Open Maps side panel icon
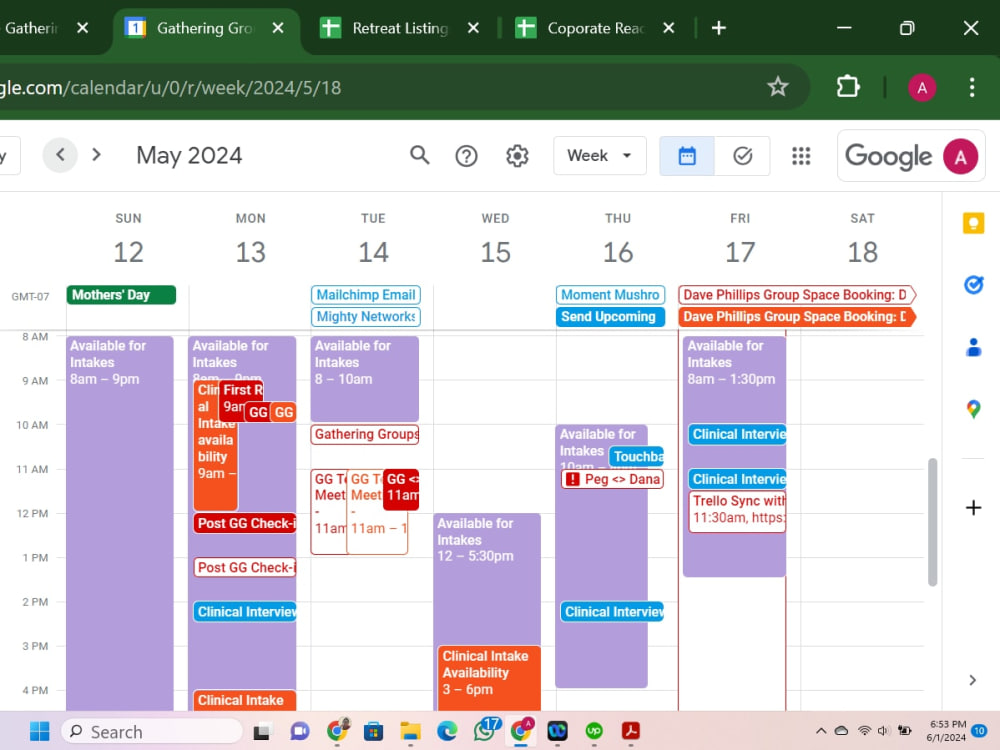The width and height of the screenshot is (1000, 750). (x=973, y=408)
